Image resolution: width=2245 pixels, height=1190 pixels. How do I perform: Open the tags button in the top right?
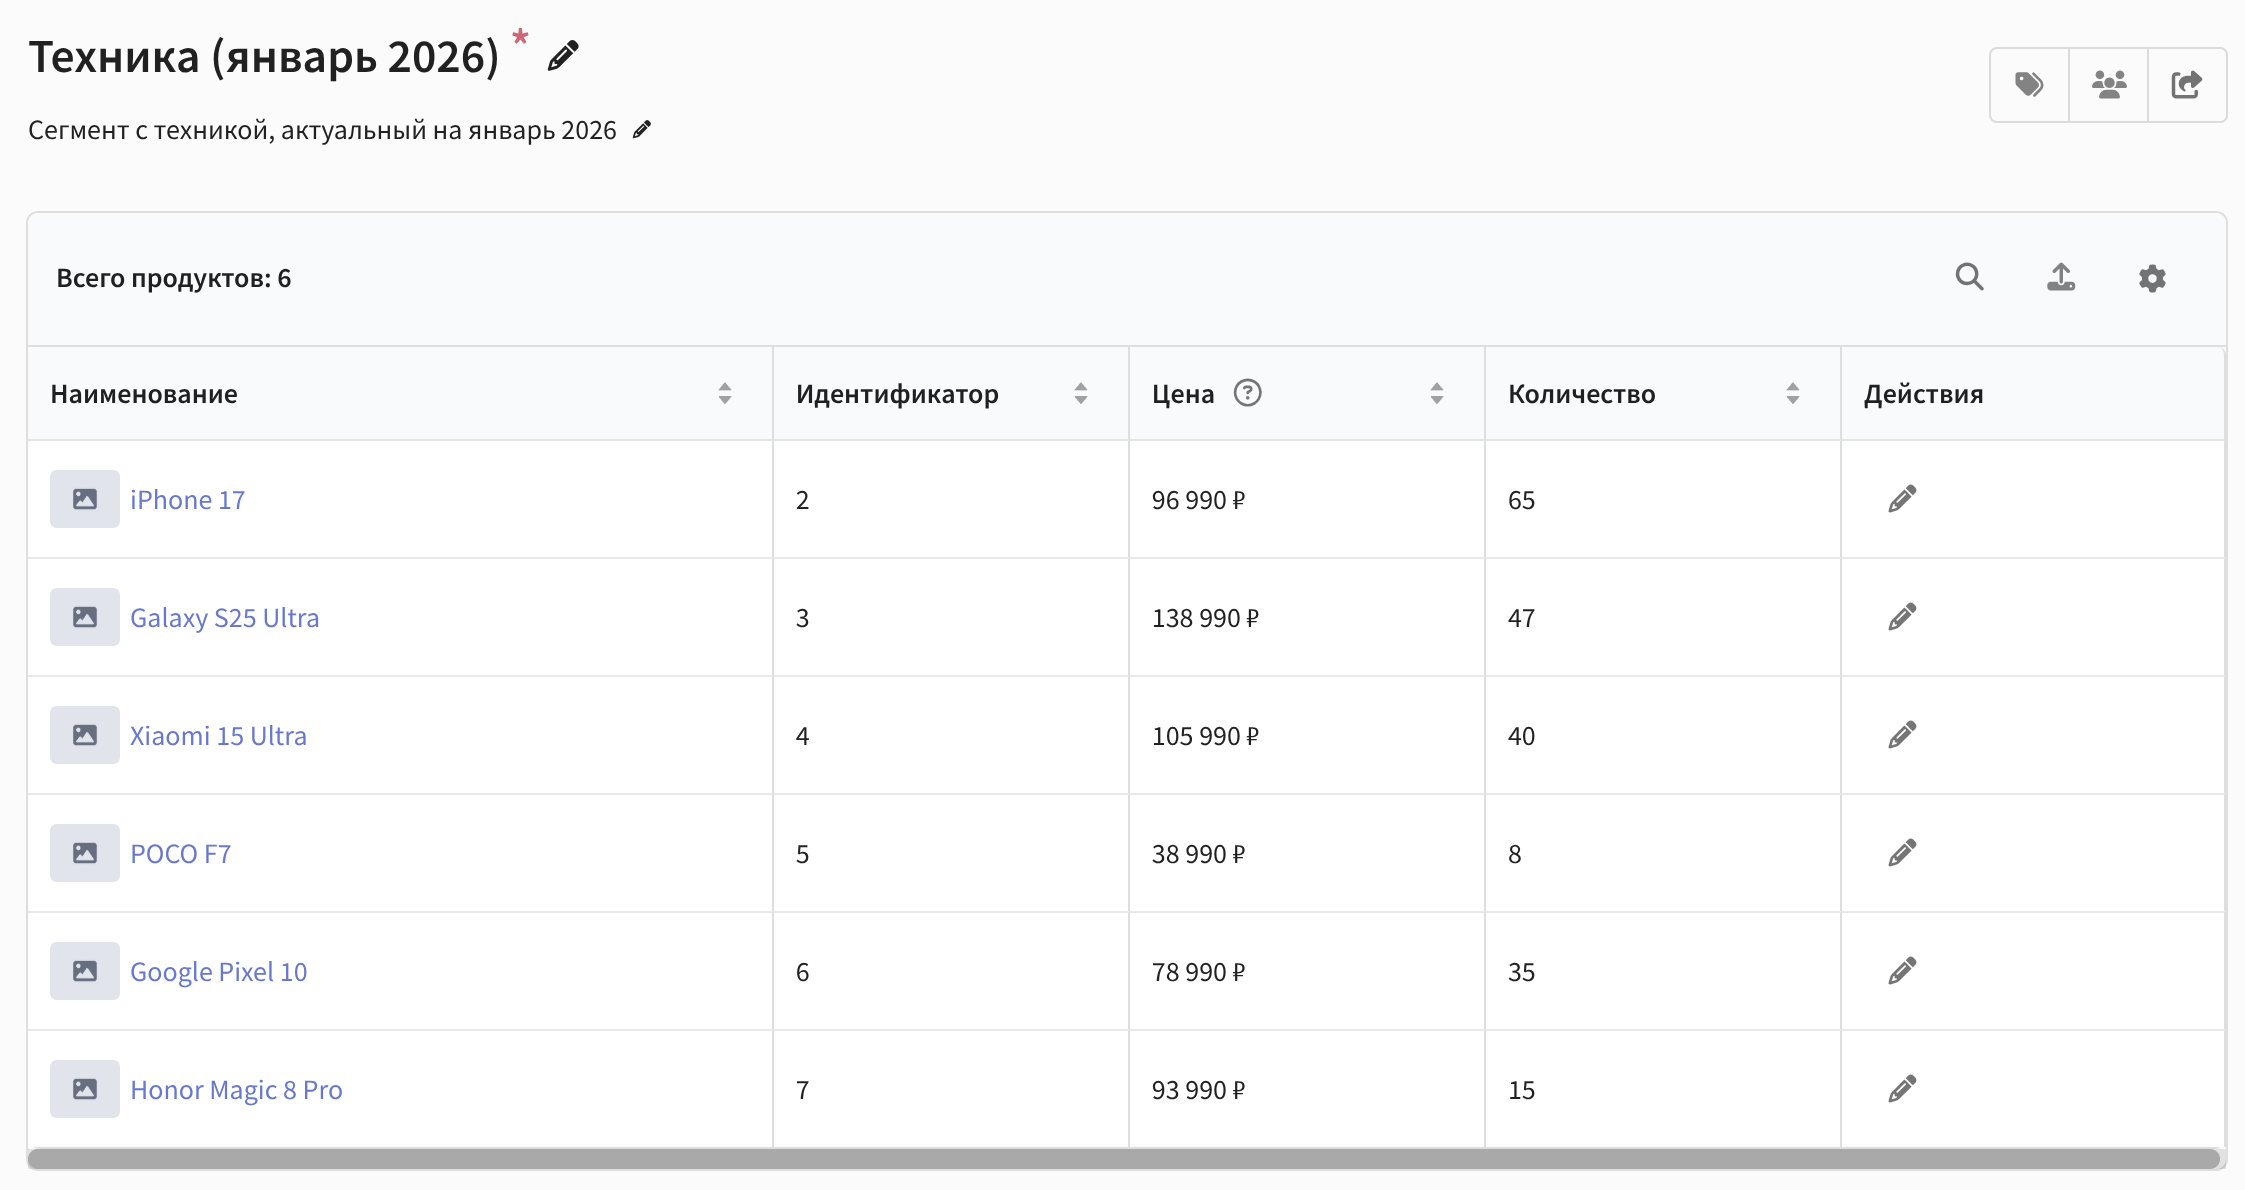(x=2029, y=85)
